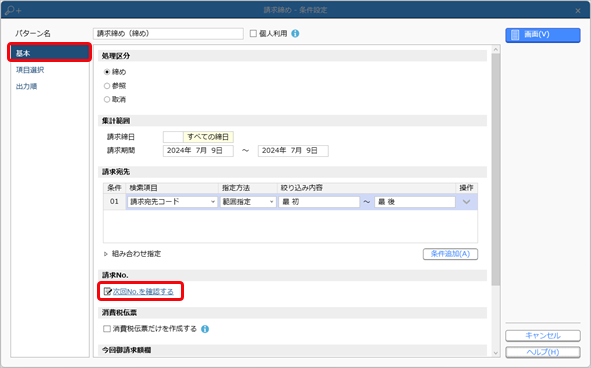Click the search-plus icon in title bar
591x368 pixels.
tap(13, 10)
